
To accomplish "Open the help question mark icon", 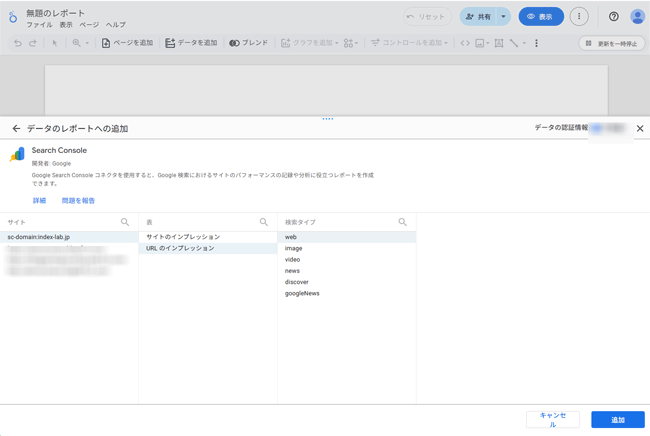I will point(614,17).
